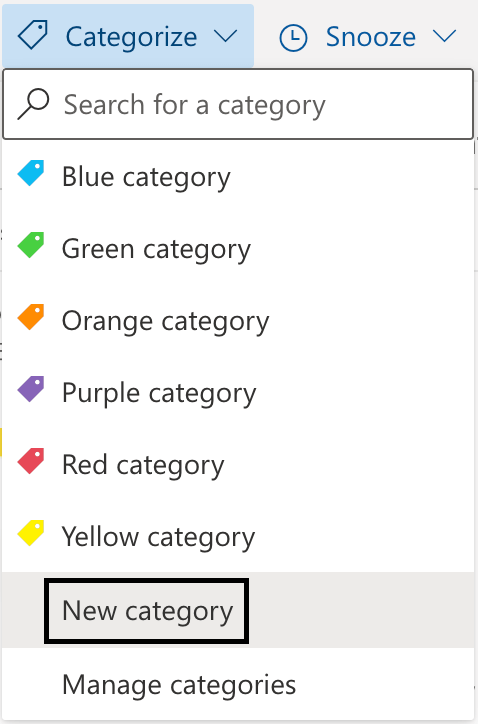Click the orange category tag icon

(x=31, y=317)
